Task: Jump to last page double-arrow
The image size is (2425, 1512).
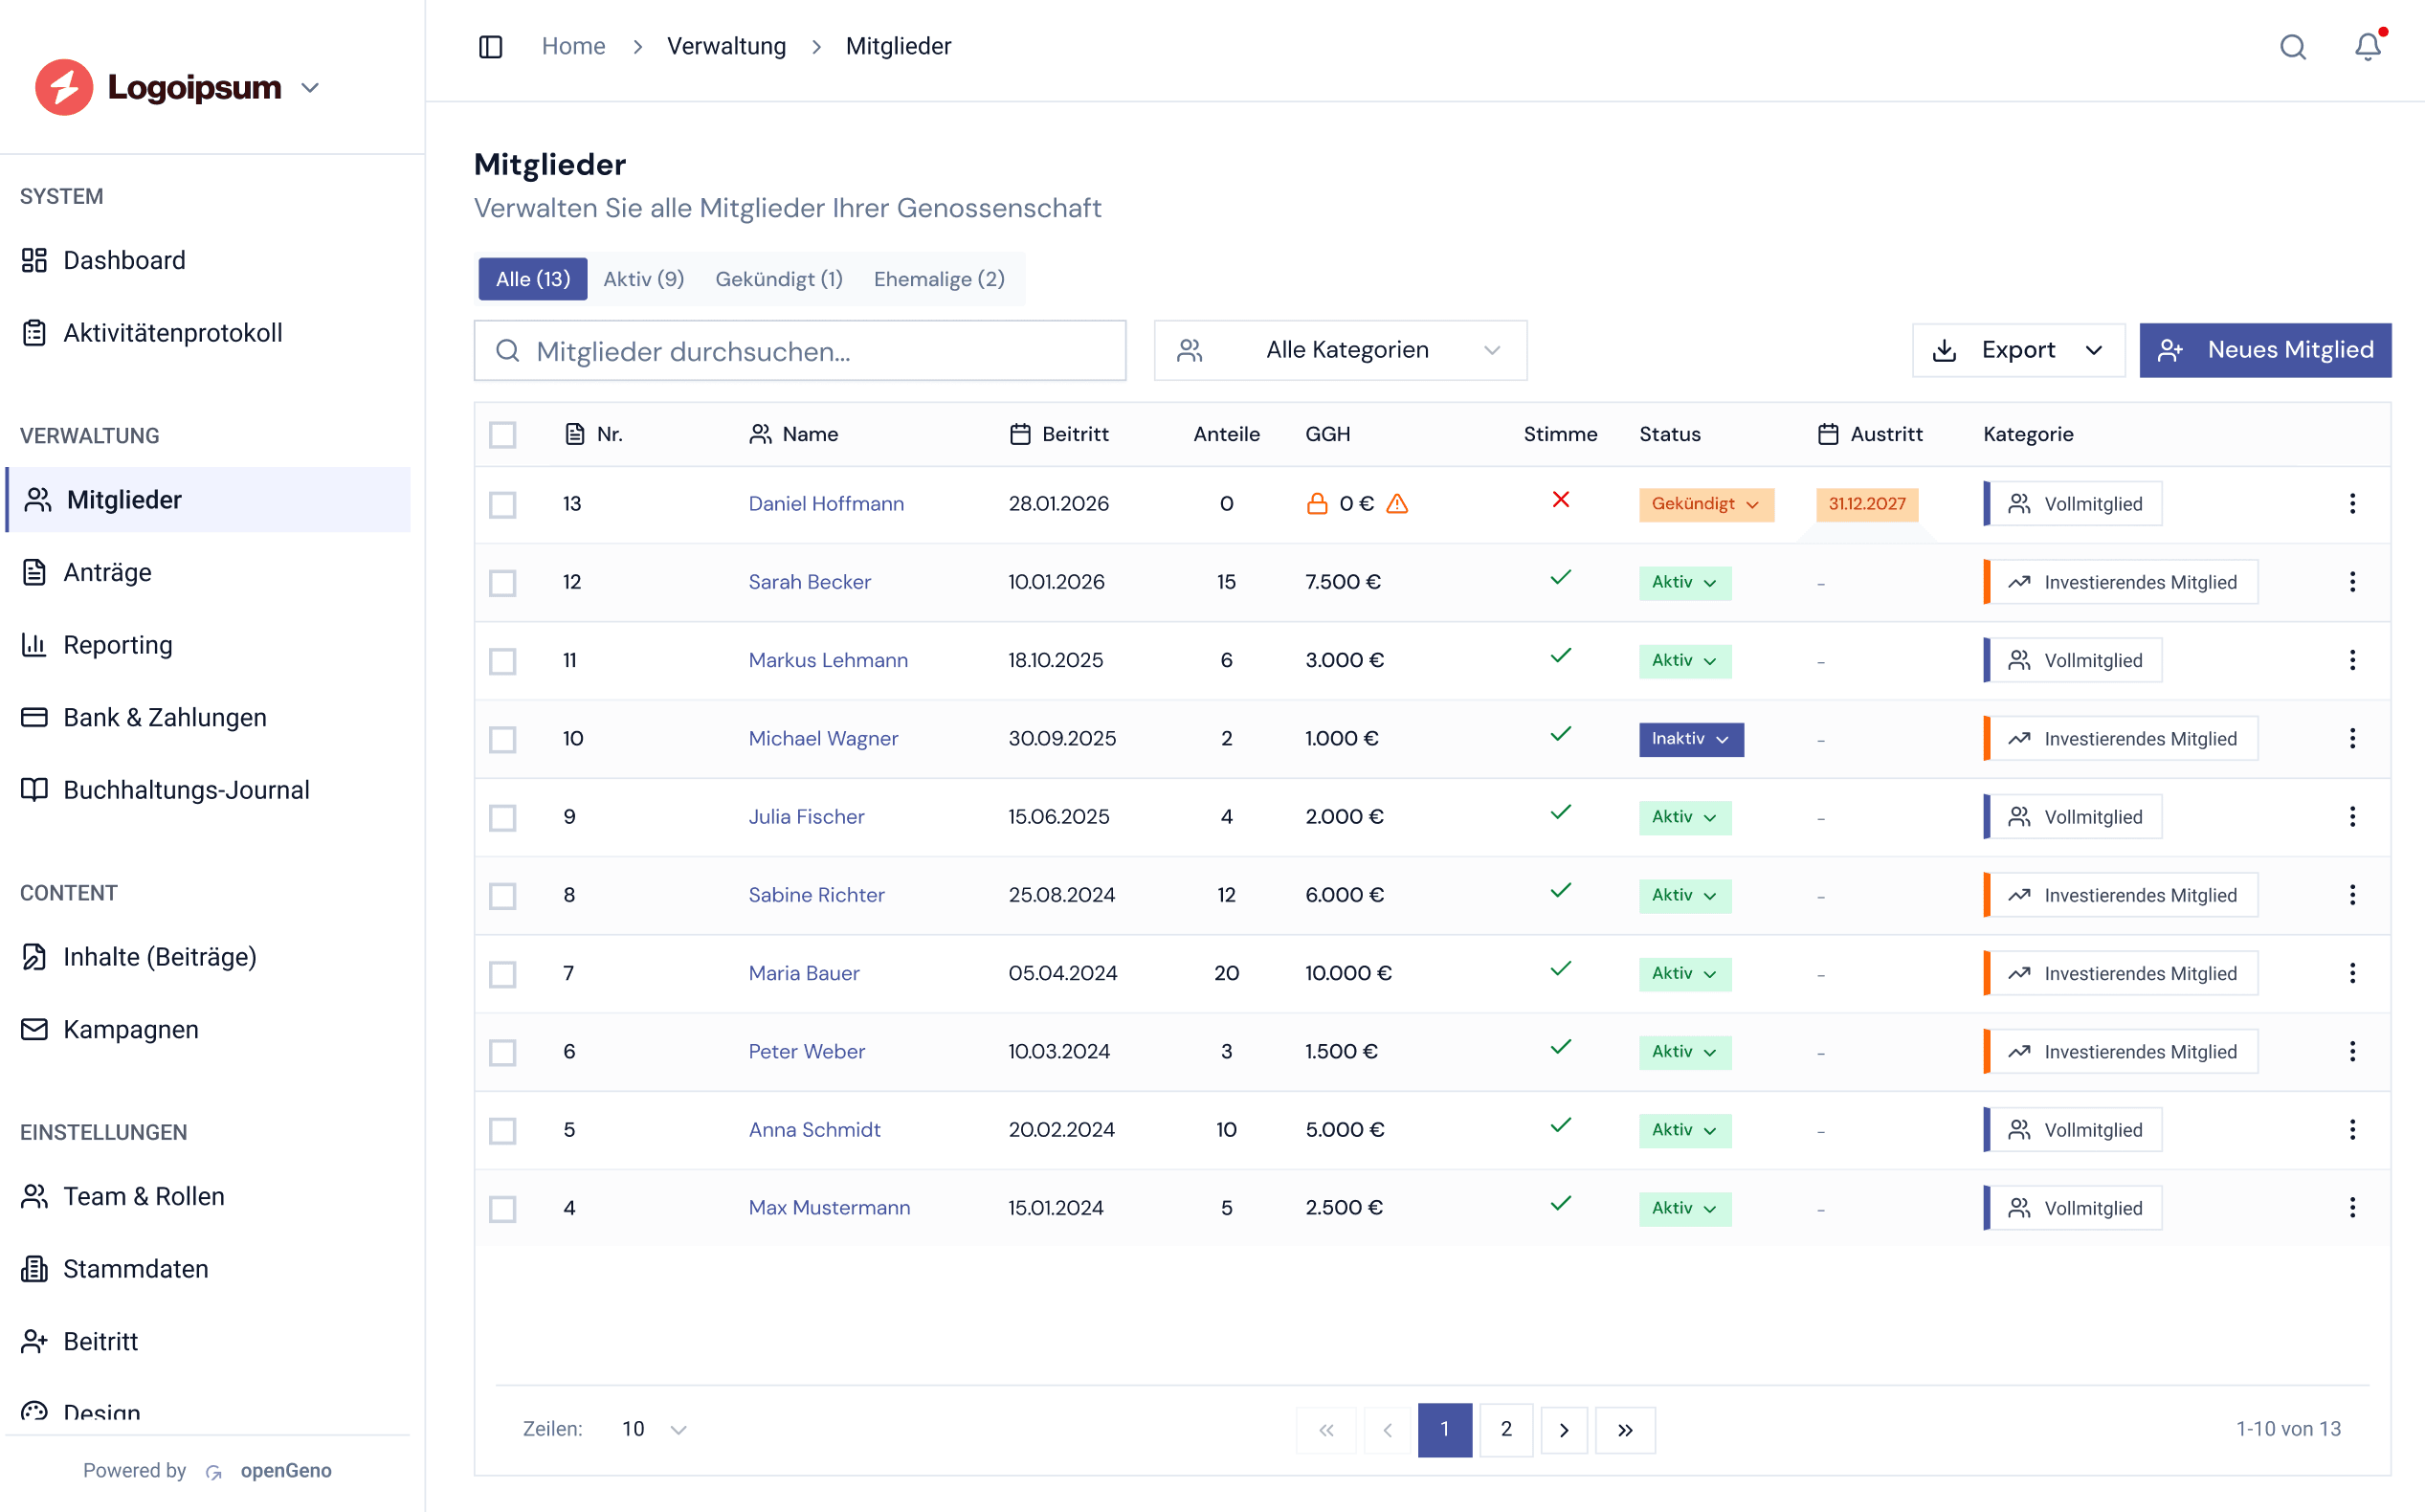Action: tap(1625, 1429)
